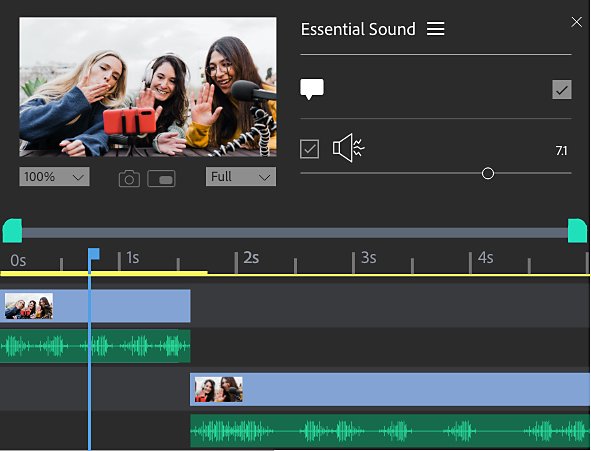
Task: Open the Full playback resolution dropdown
Action: [241, 177]
